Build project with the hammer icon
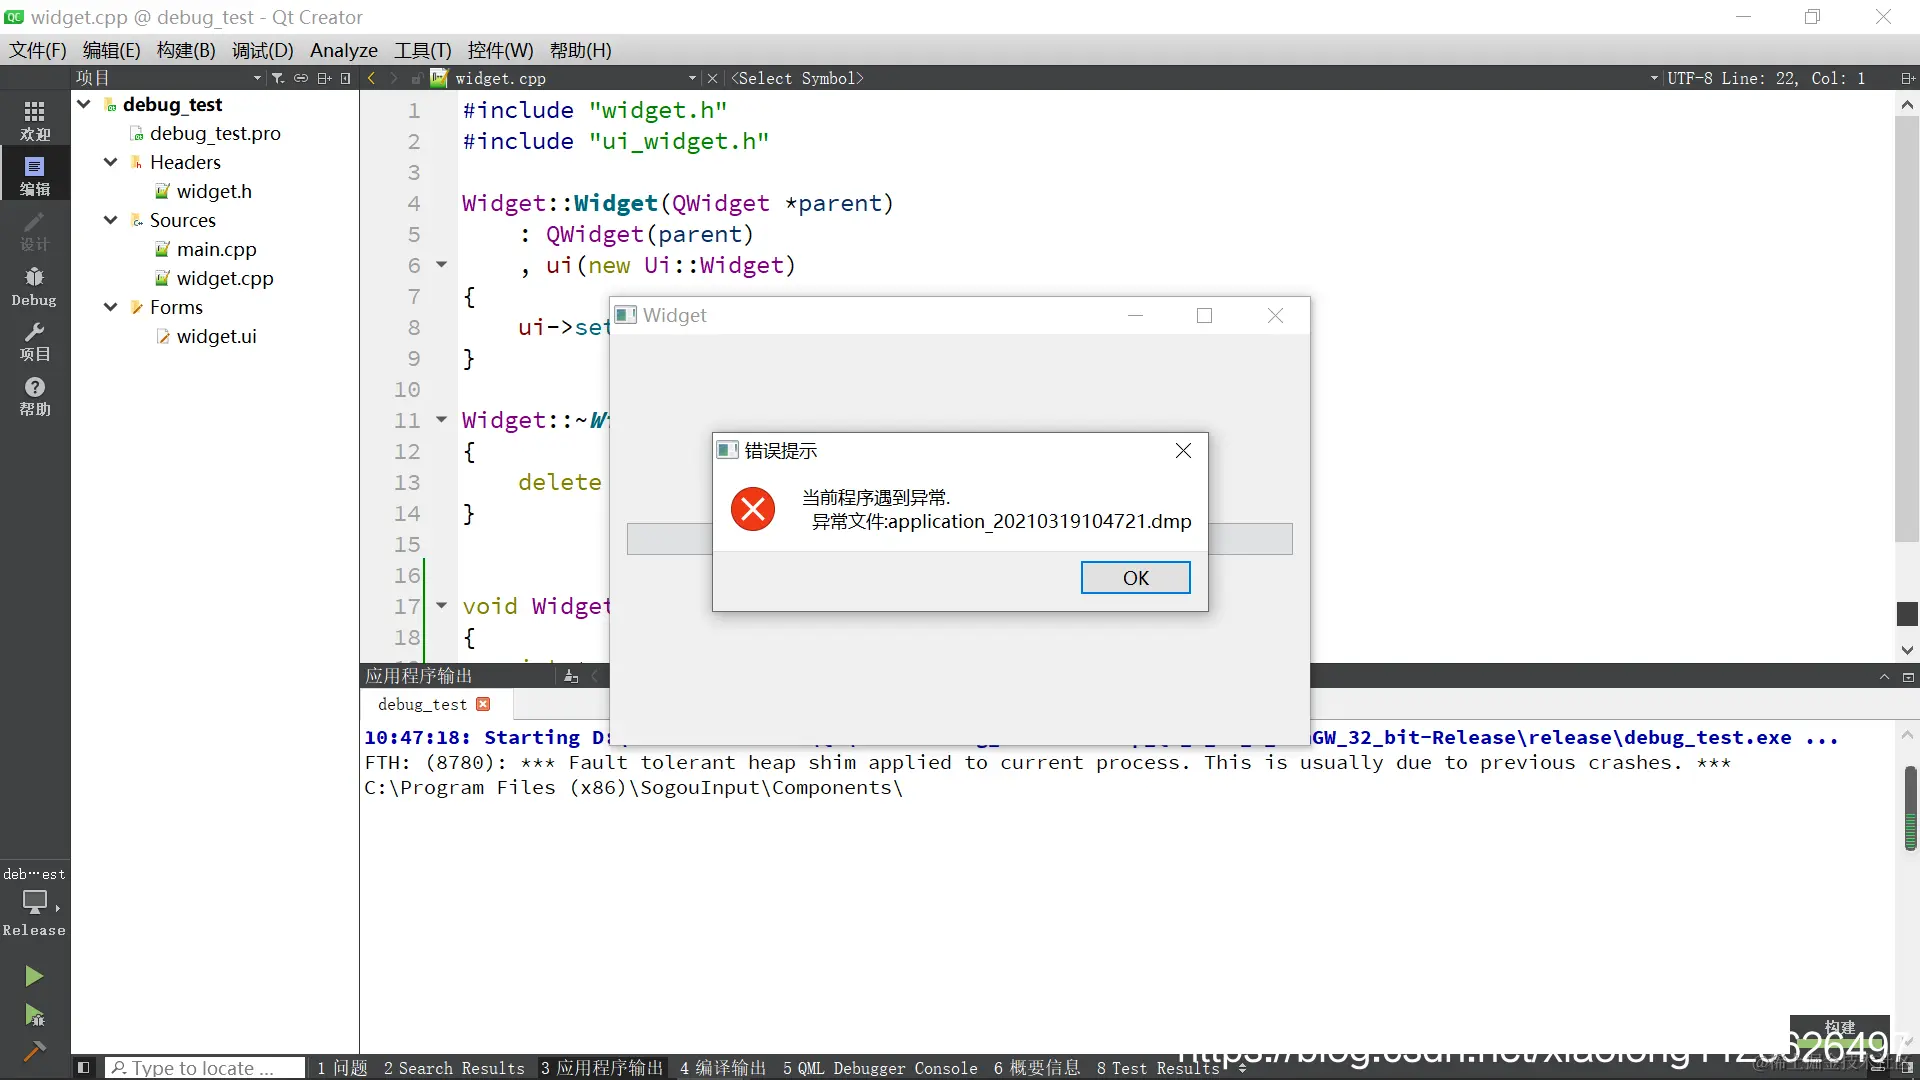The height and width of the screenshot is (1080, 1920). coord(34,1051)
